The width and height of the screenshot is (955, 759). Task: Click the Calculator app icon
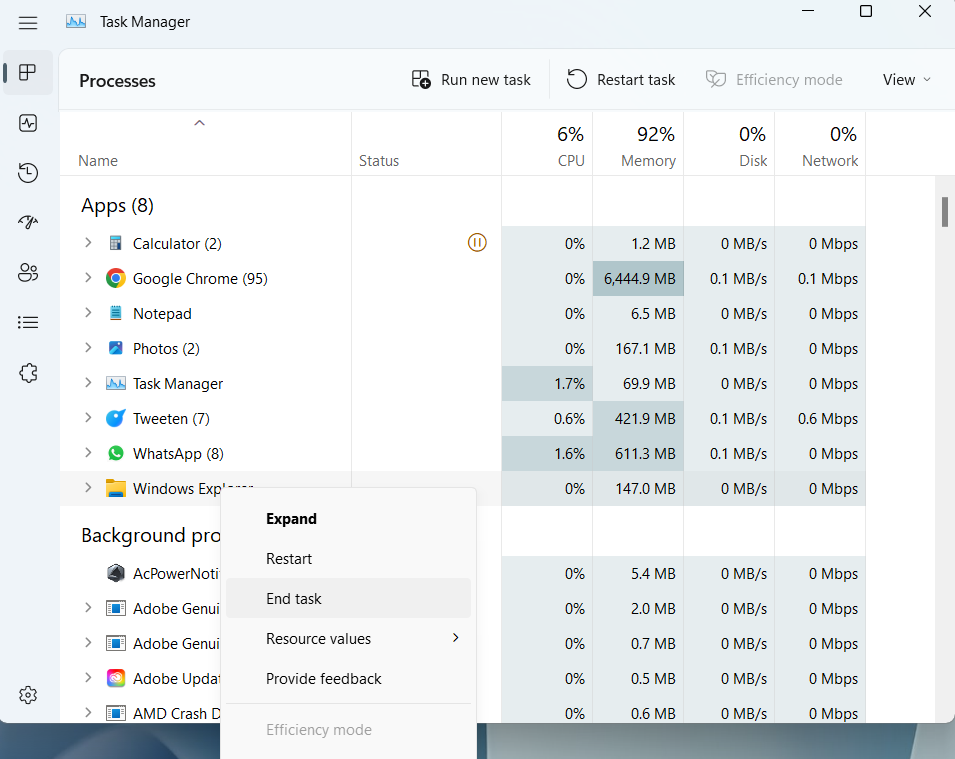click(116, 244)
